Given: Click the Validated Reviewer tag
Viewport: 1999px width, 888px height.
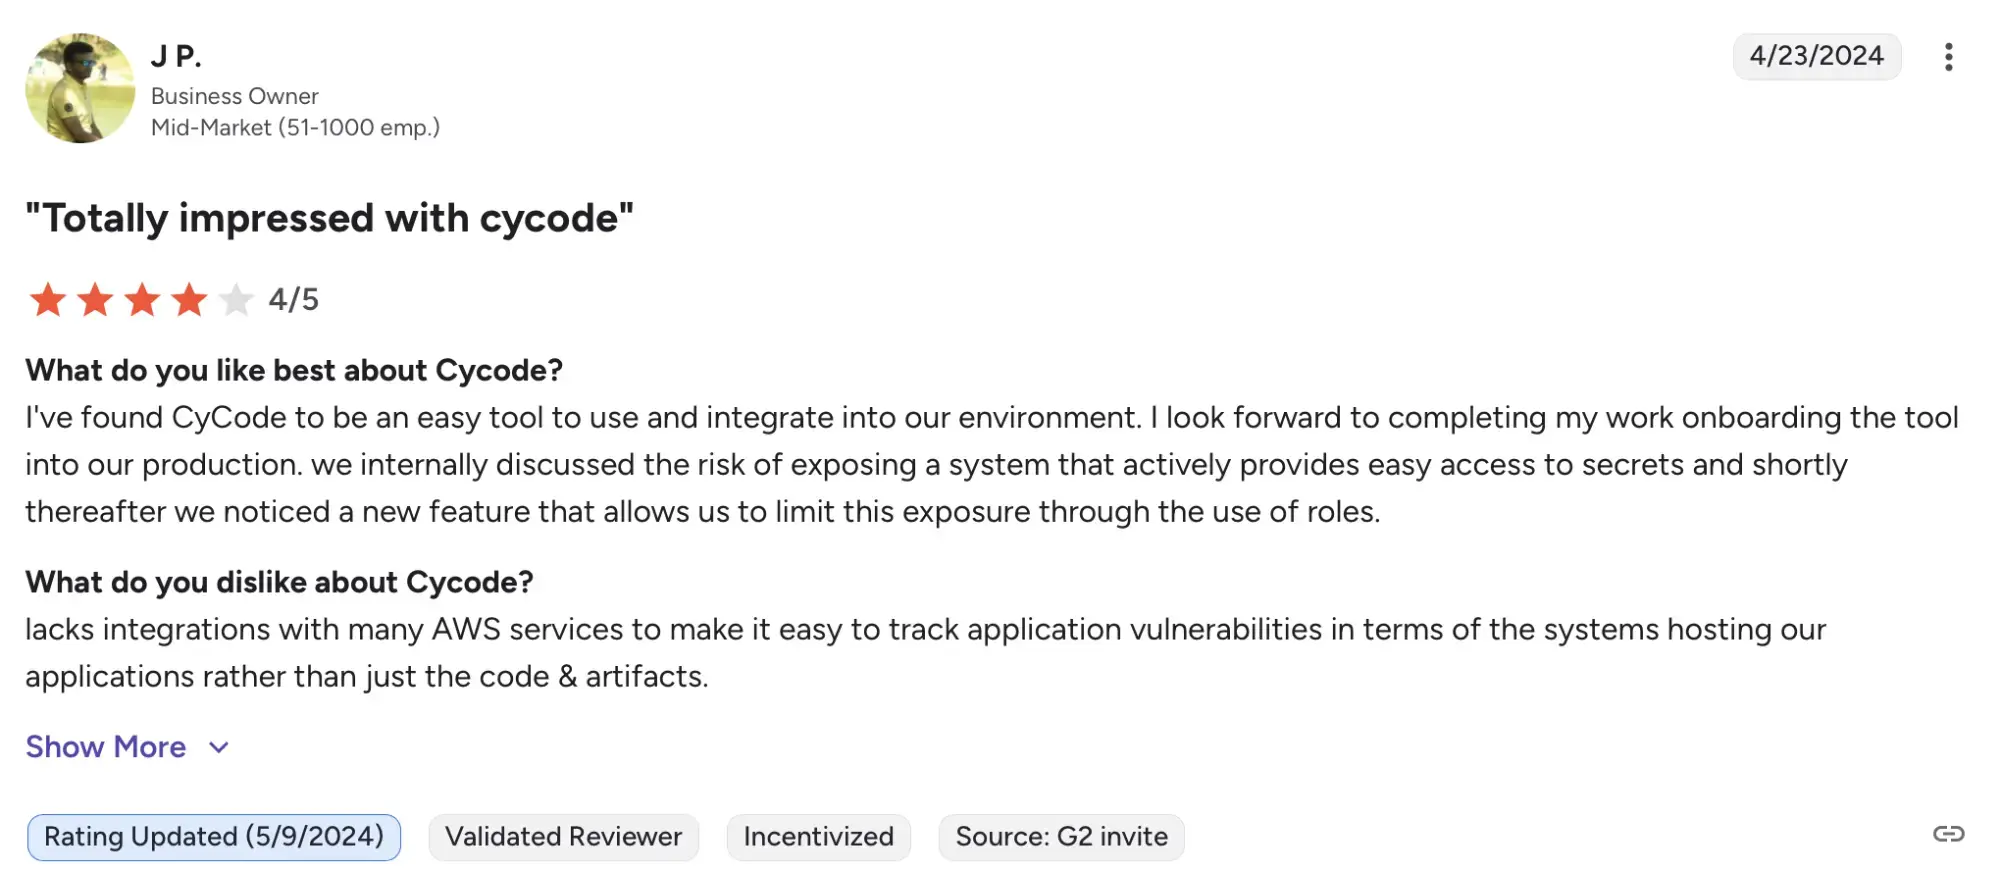Looking at the screenshot, I should click(564, 837).
